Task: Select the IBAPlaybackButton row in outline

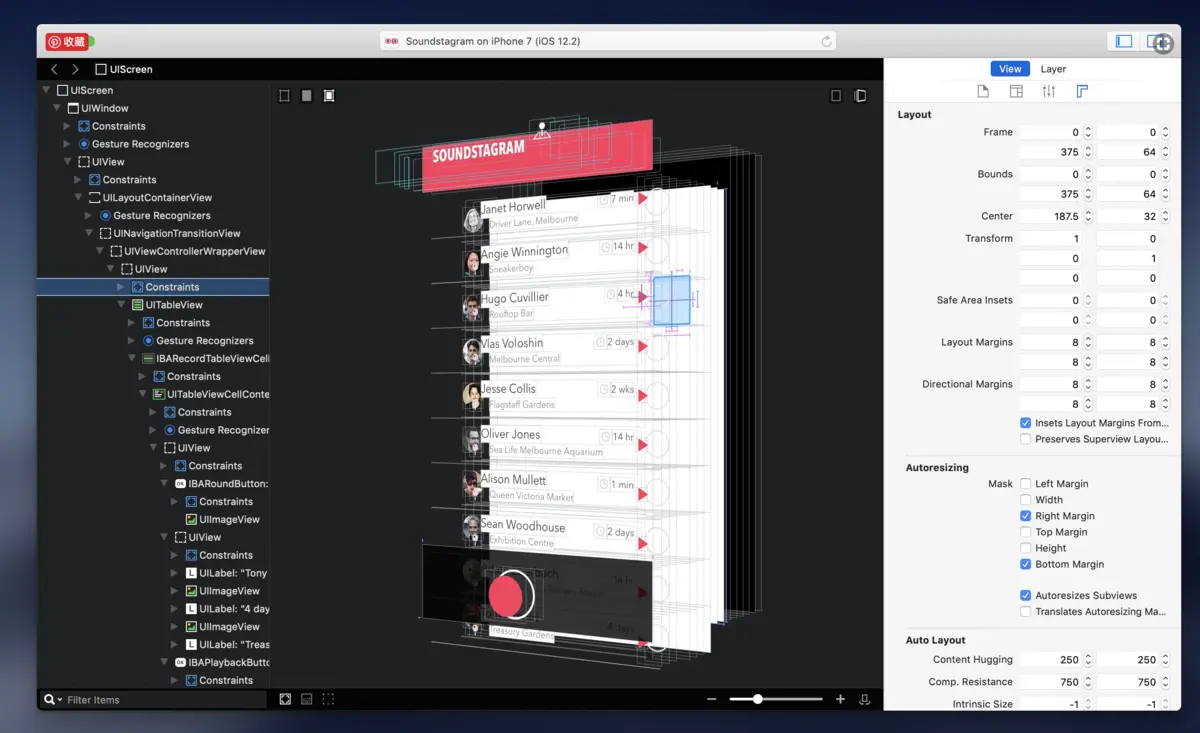Action: pos(153,662)
